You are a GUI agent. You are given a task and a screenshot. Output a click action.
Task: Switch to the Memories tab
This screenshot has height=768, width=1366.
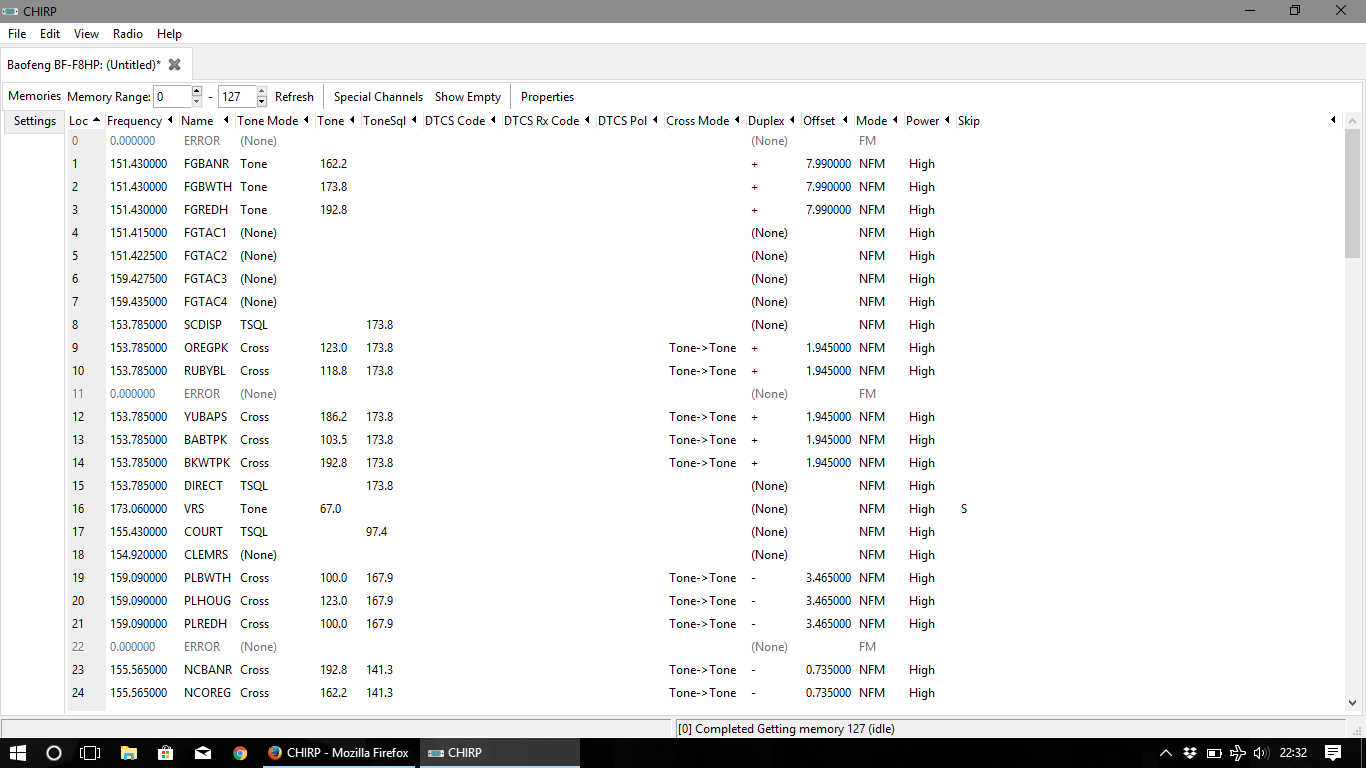pyautogui.click(x=34, y=96)
